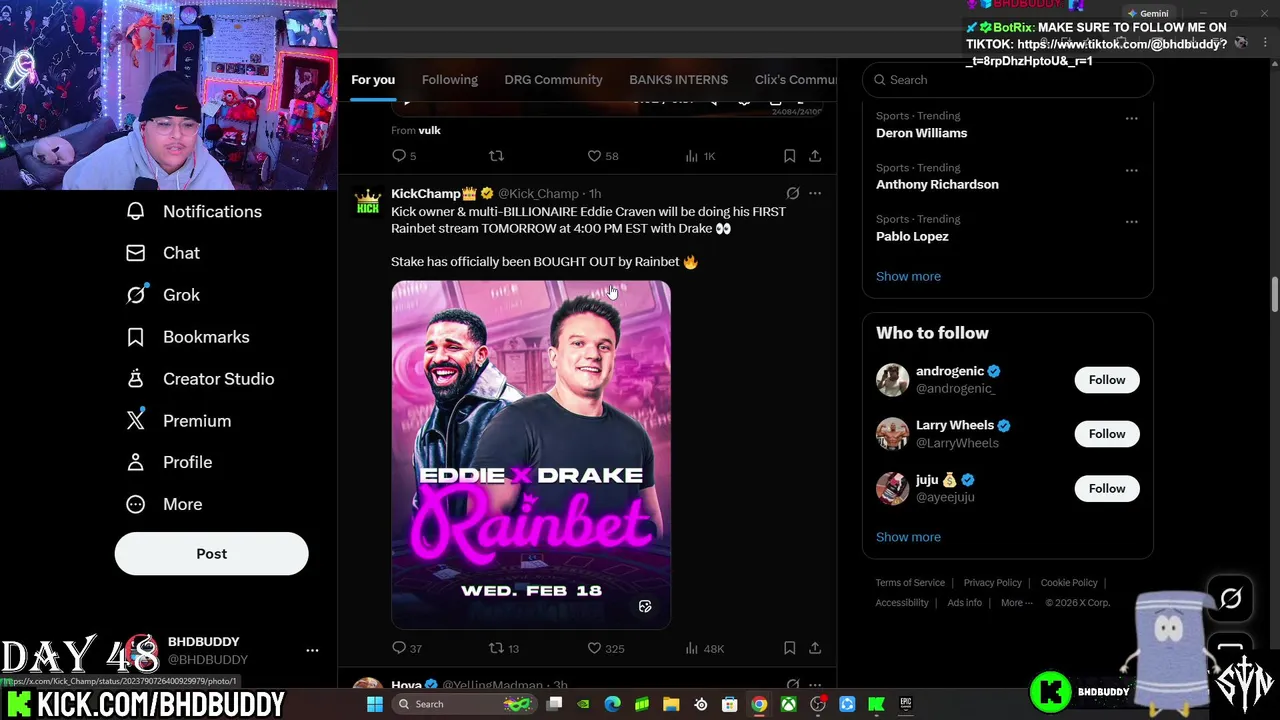Viewport: 1280px width, 720px height.
Task: Open the @Kick_Champ handle link
Action: point(538,193)
